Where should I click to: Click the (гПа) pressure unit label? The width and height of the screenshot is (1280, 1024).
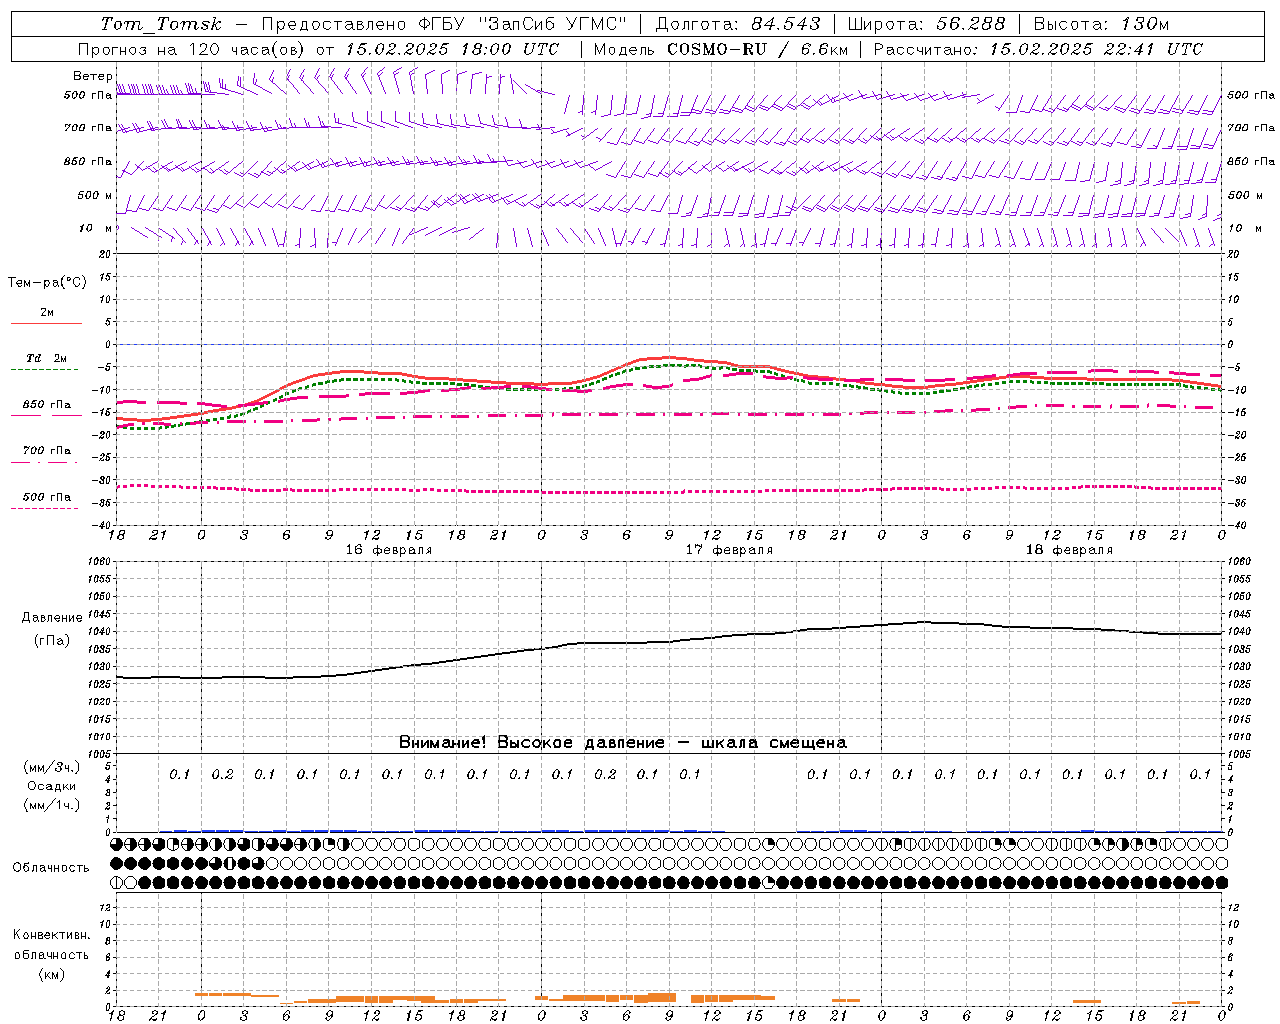point(52,641)
